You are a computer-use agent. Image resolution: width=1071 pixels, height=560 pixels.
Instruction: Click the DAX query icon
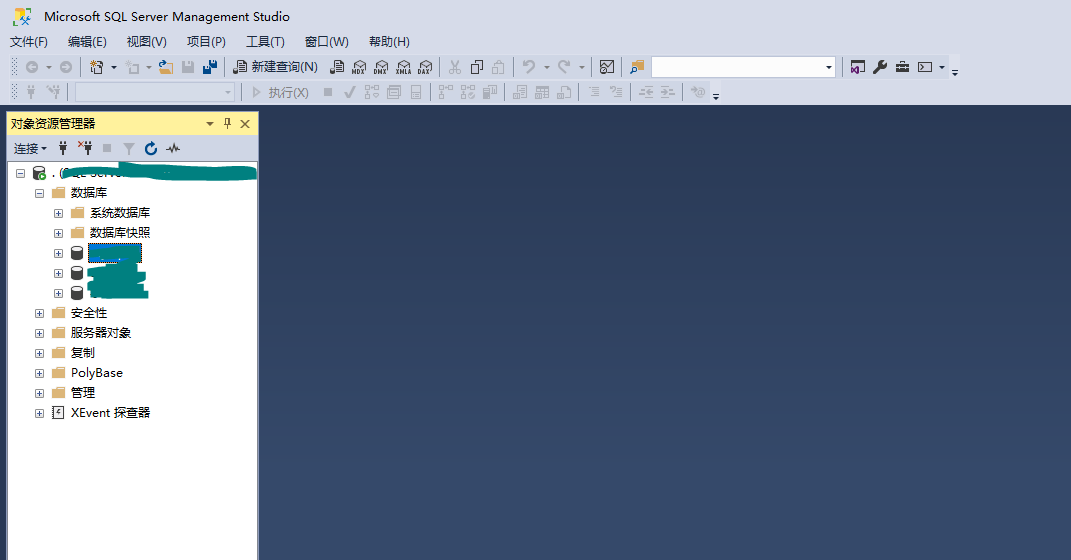click(x=425, y=67)
